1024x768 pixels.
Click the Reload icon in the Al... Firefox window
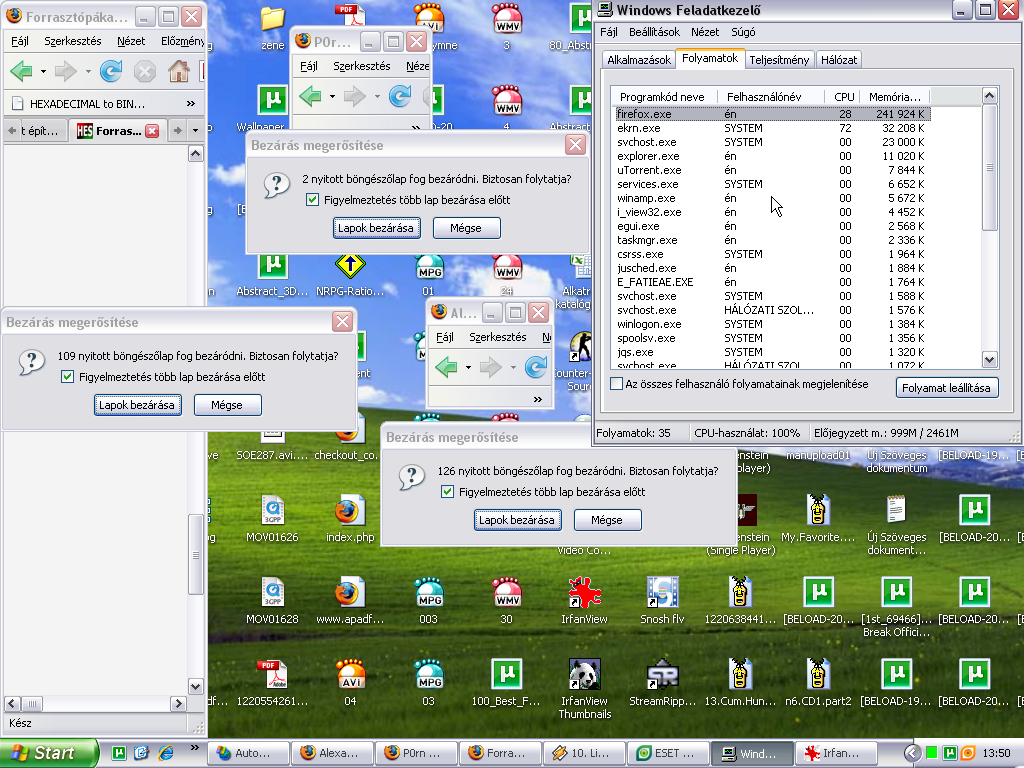tap(536, 367)
